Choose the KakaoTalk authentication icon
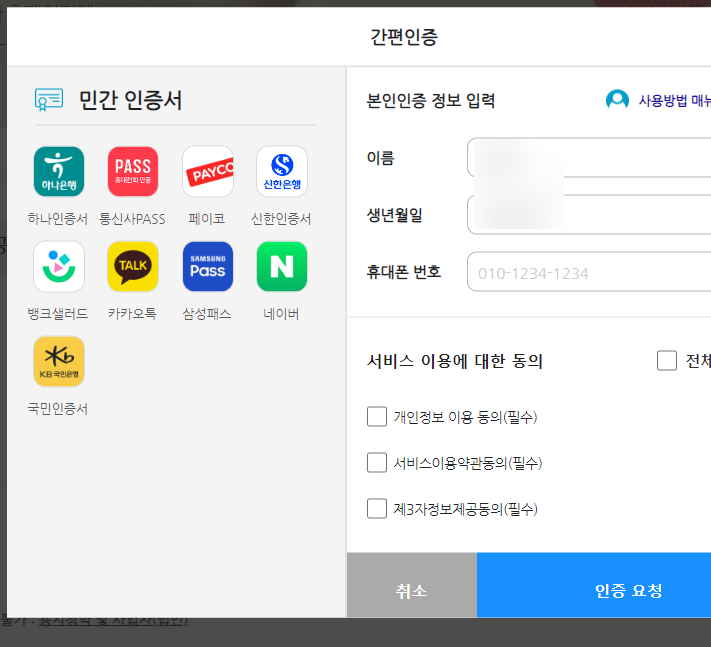711x647 pixels. [133, 267]
